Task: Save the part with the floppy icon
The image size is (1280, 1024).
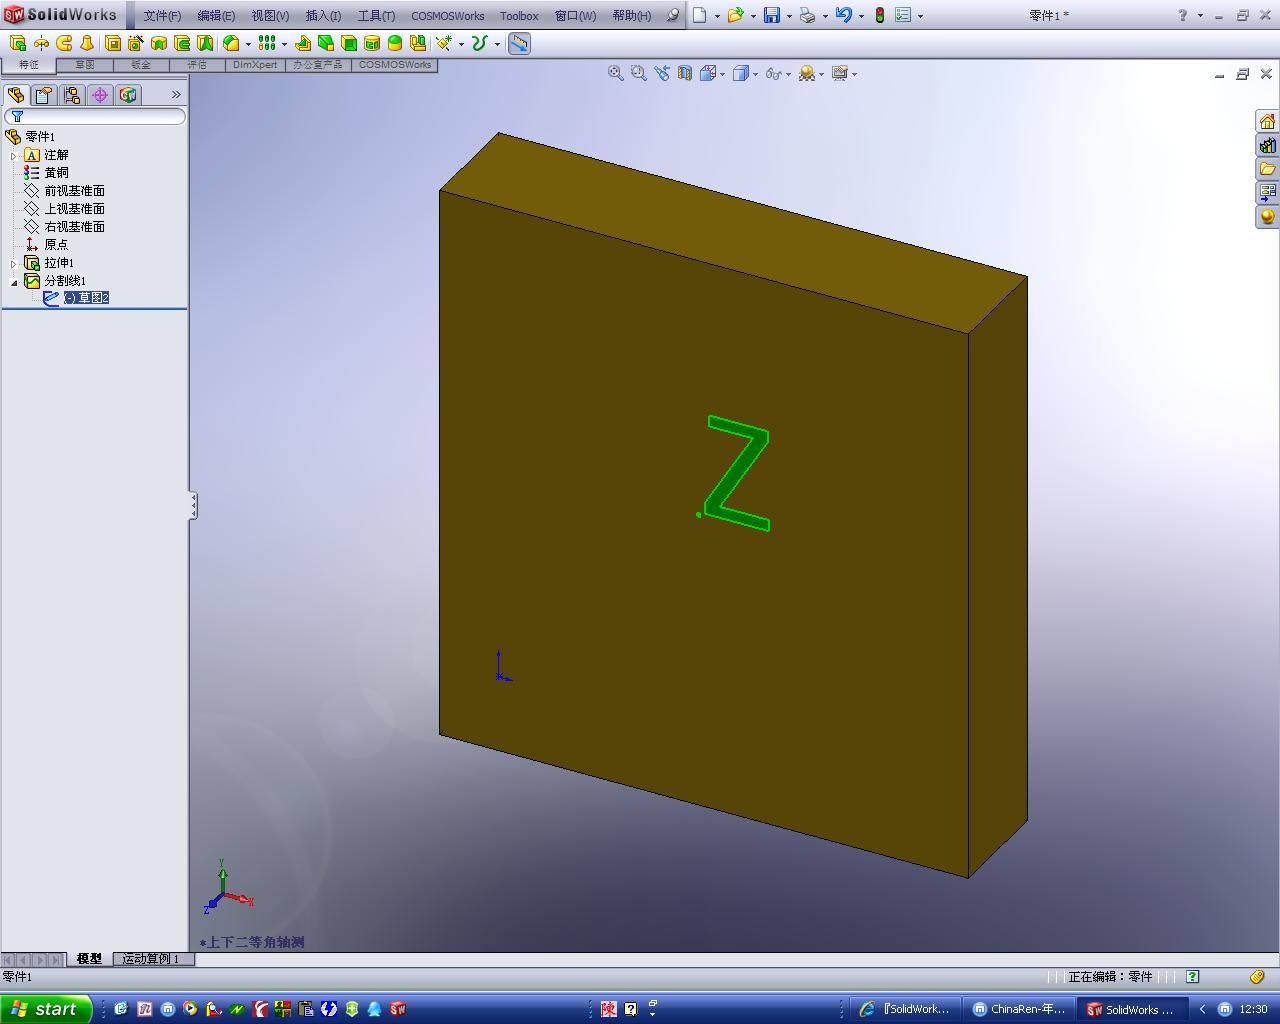Action: coord(772,15)
